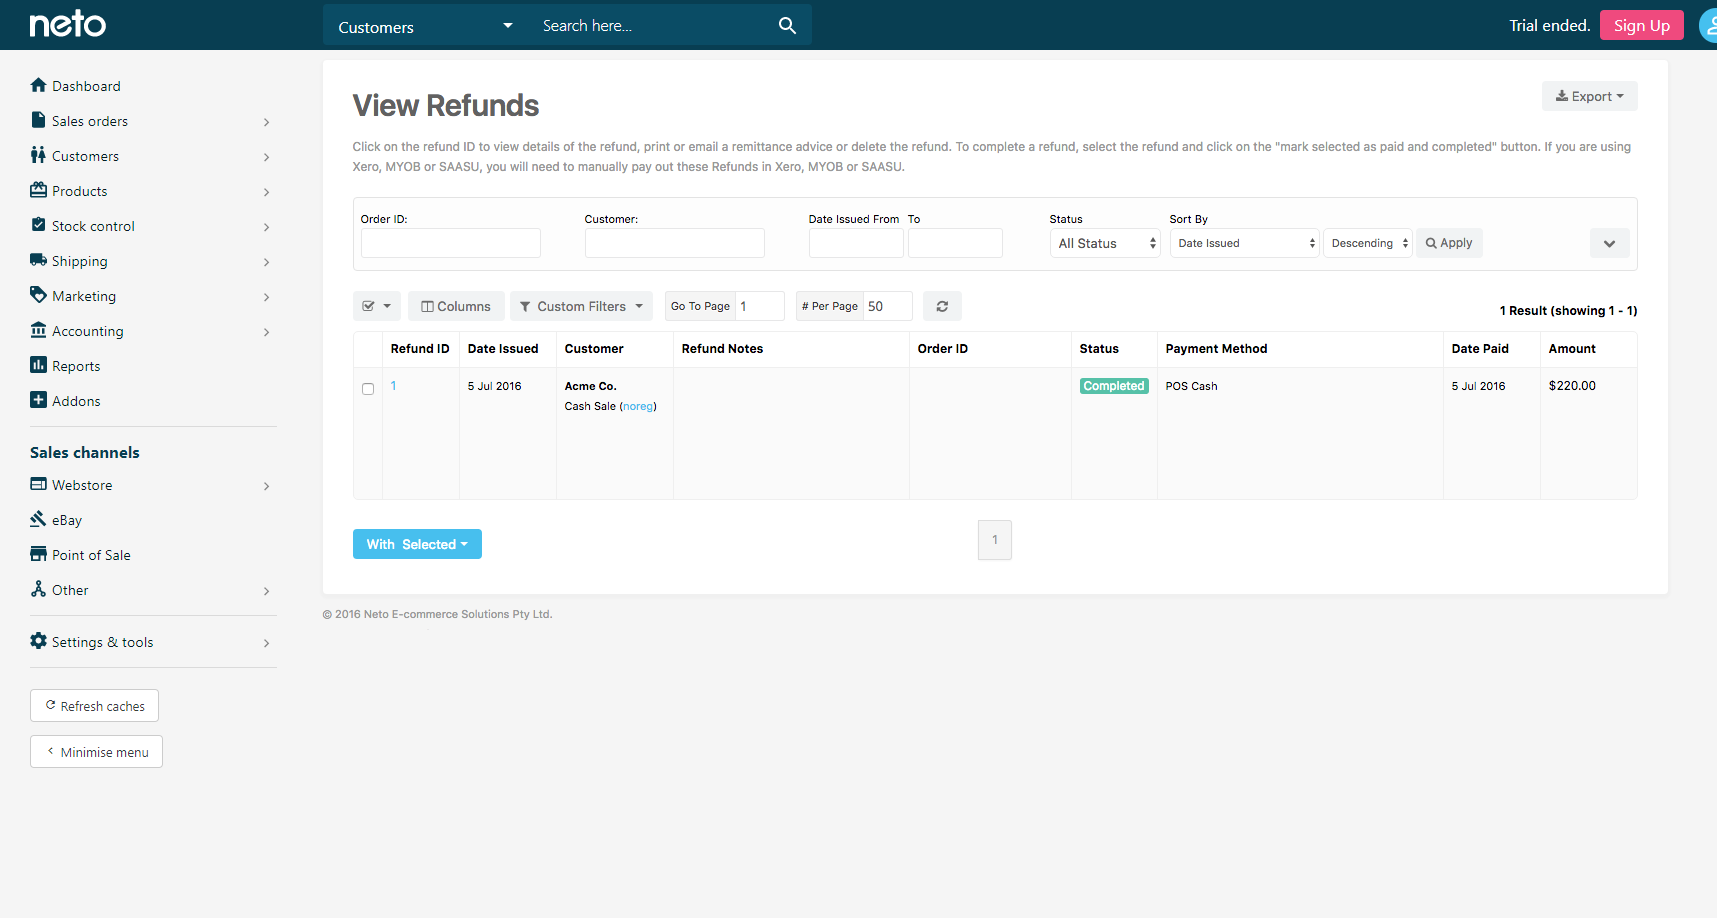Open the Export dropdown
The image size is (1717, 918).
pyautogui.click(x=1589, y=96)
